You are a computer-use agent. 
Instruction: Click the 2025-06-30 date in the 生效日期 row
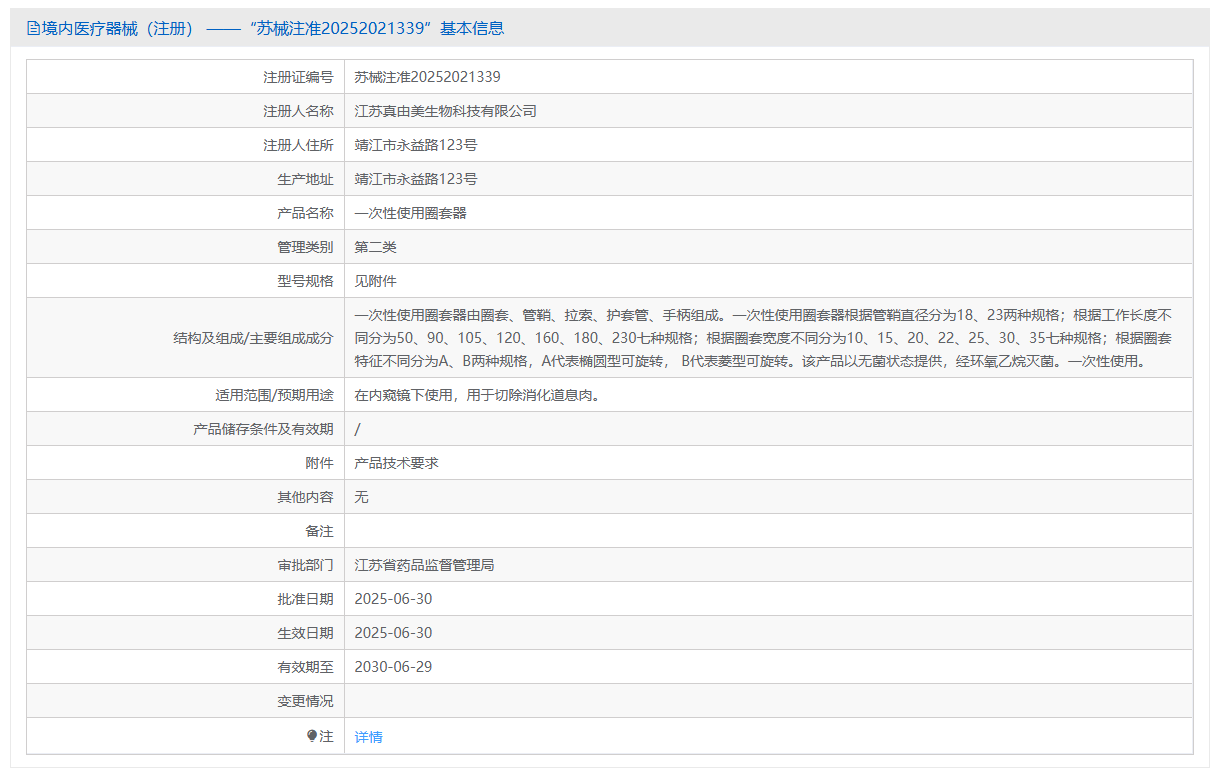point(394,633)
